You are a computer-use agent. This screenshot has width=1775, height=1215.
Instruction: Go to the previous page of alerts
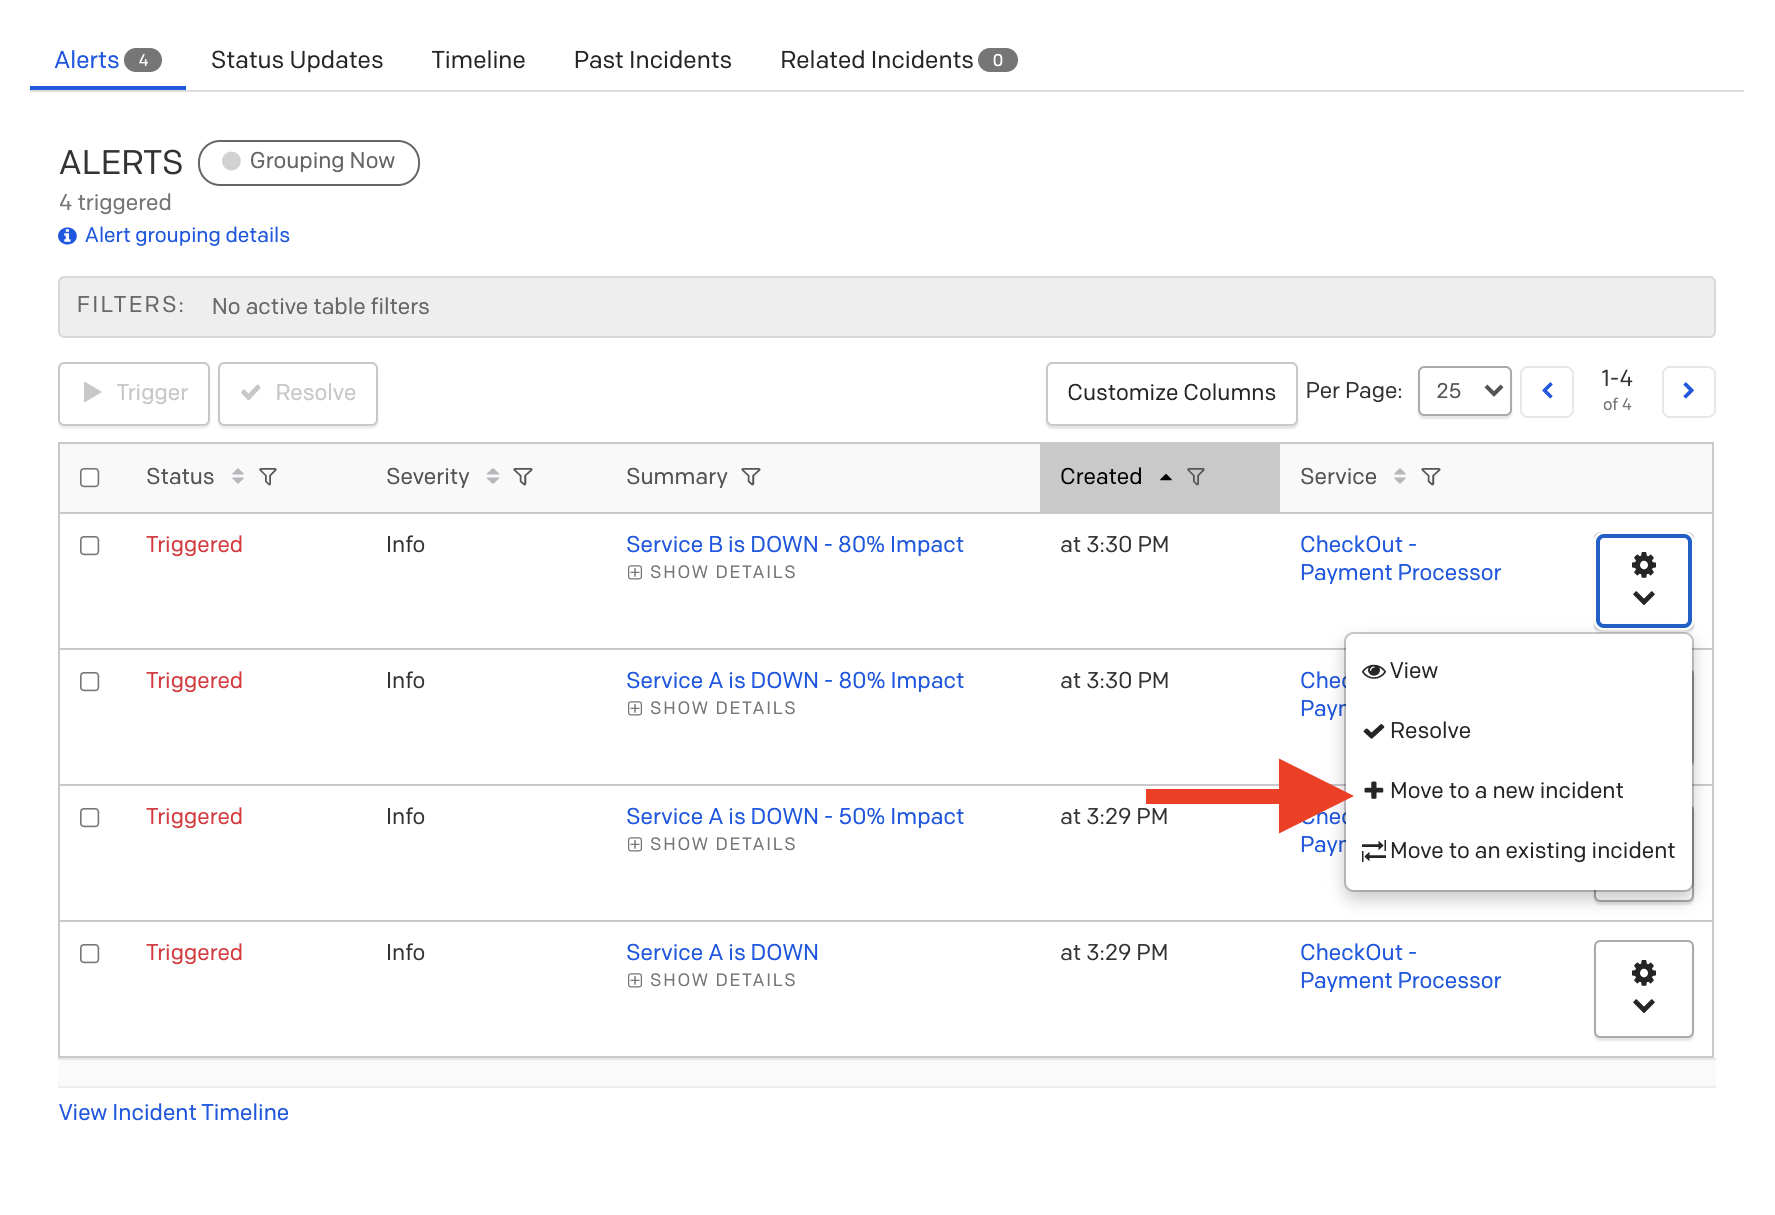(1547, 391)
